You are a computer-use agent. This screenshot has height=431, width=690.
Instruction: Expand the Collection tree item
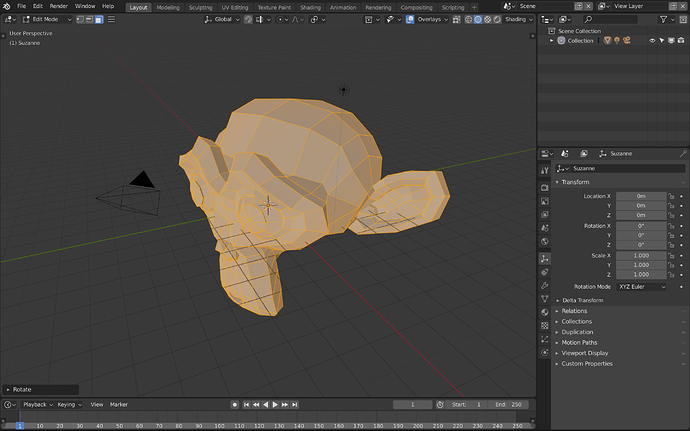551,41
